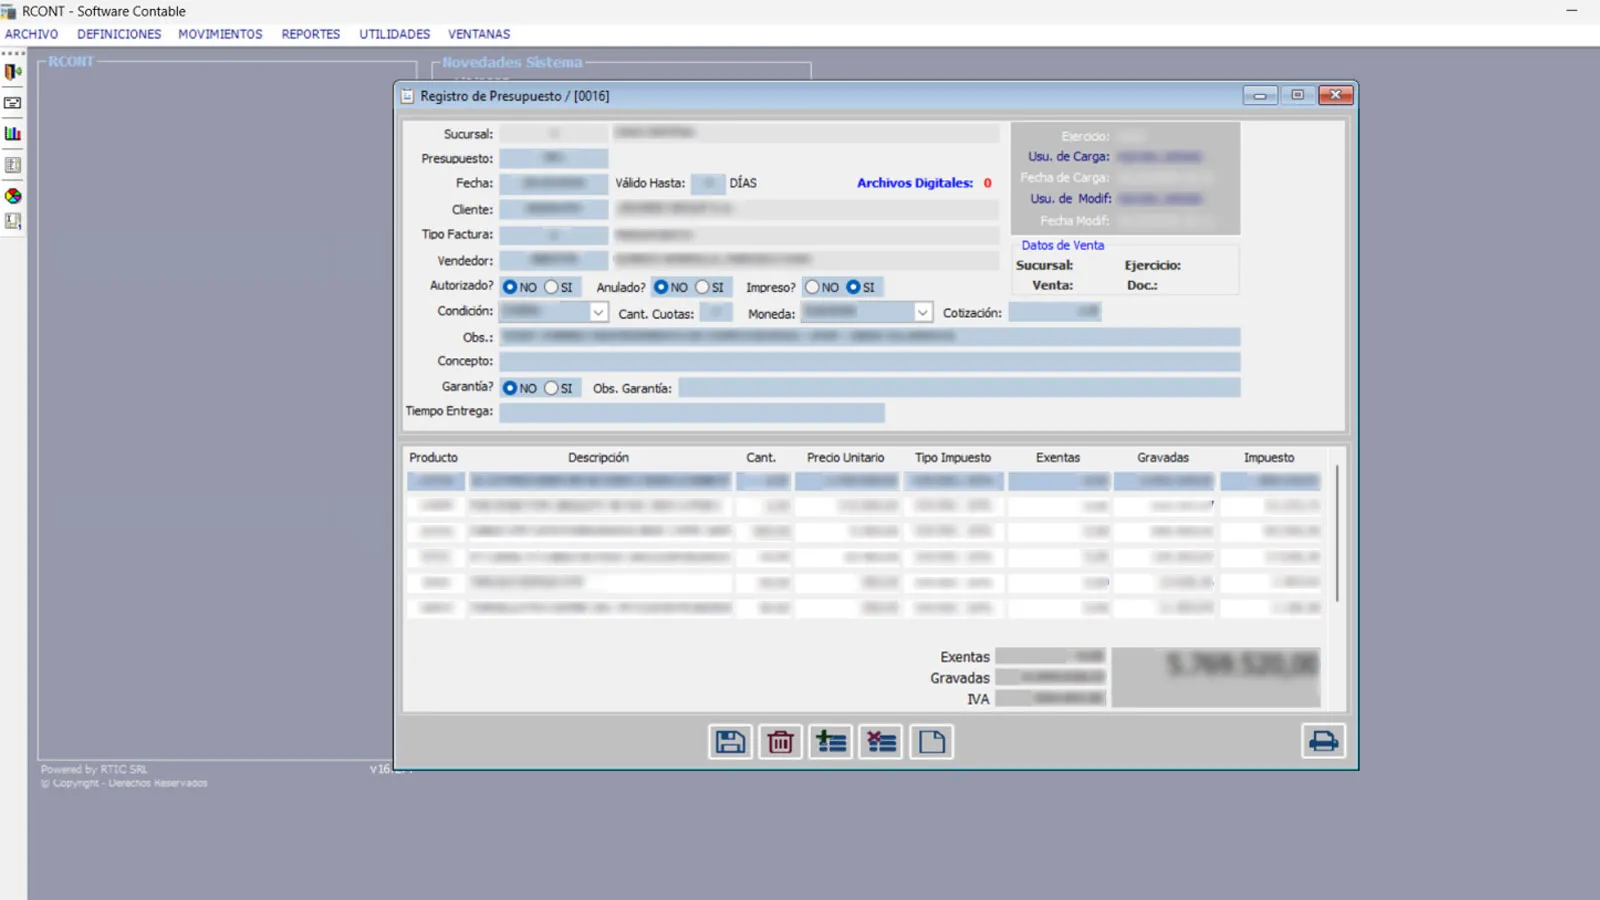Click the RCONT app icon in title bar
1600x900 pixels.
(9, 11)
